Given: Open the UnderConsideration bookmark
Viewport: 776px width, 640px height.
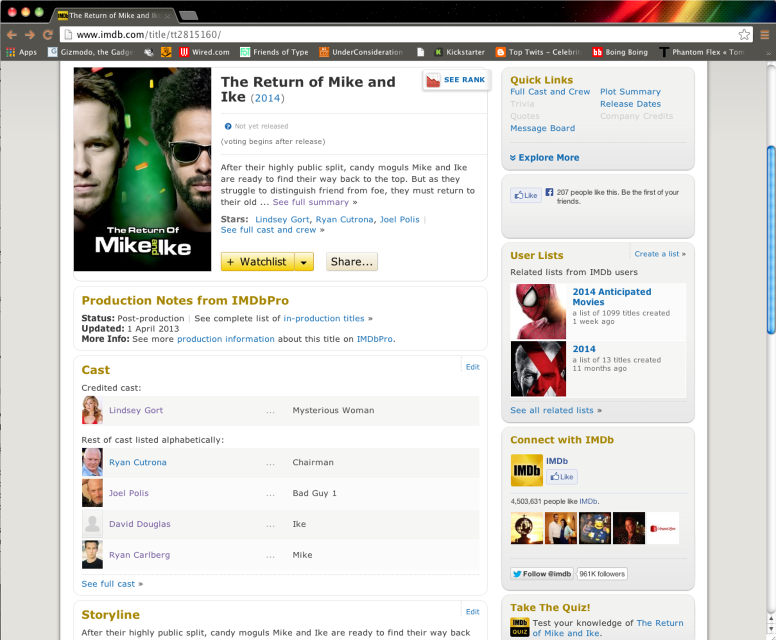Looking at the screenshot, I should click(361, 52).
